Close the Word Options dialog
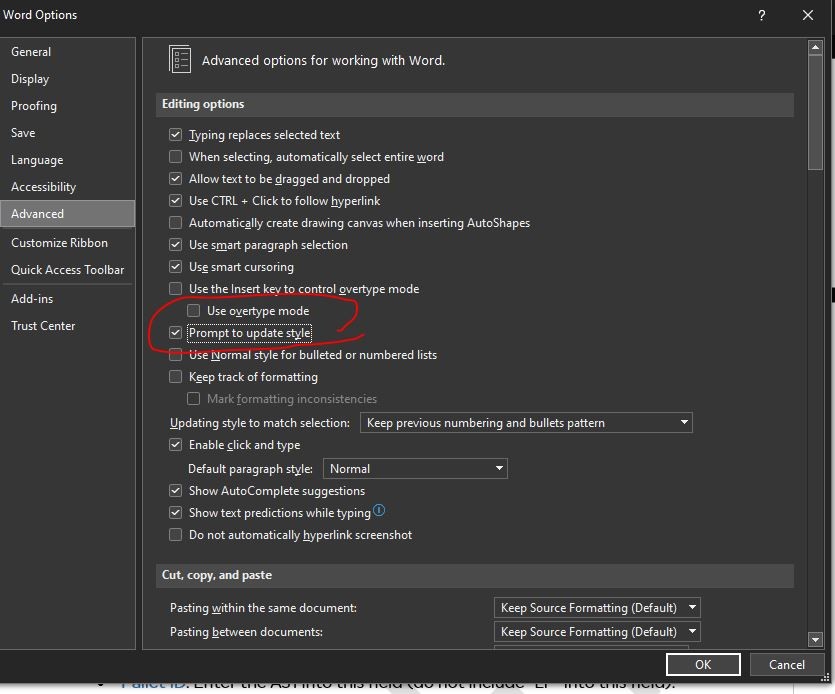 808,15
